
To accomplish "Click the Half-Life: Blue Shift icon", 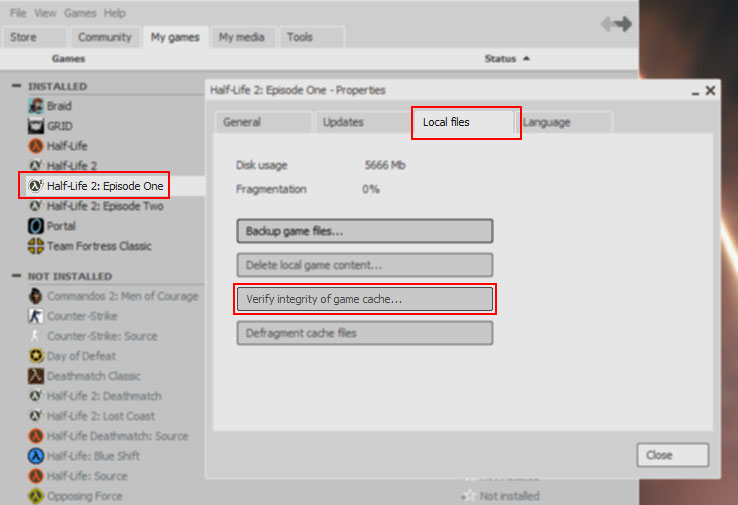I will coord(36,456).
